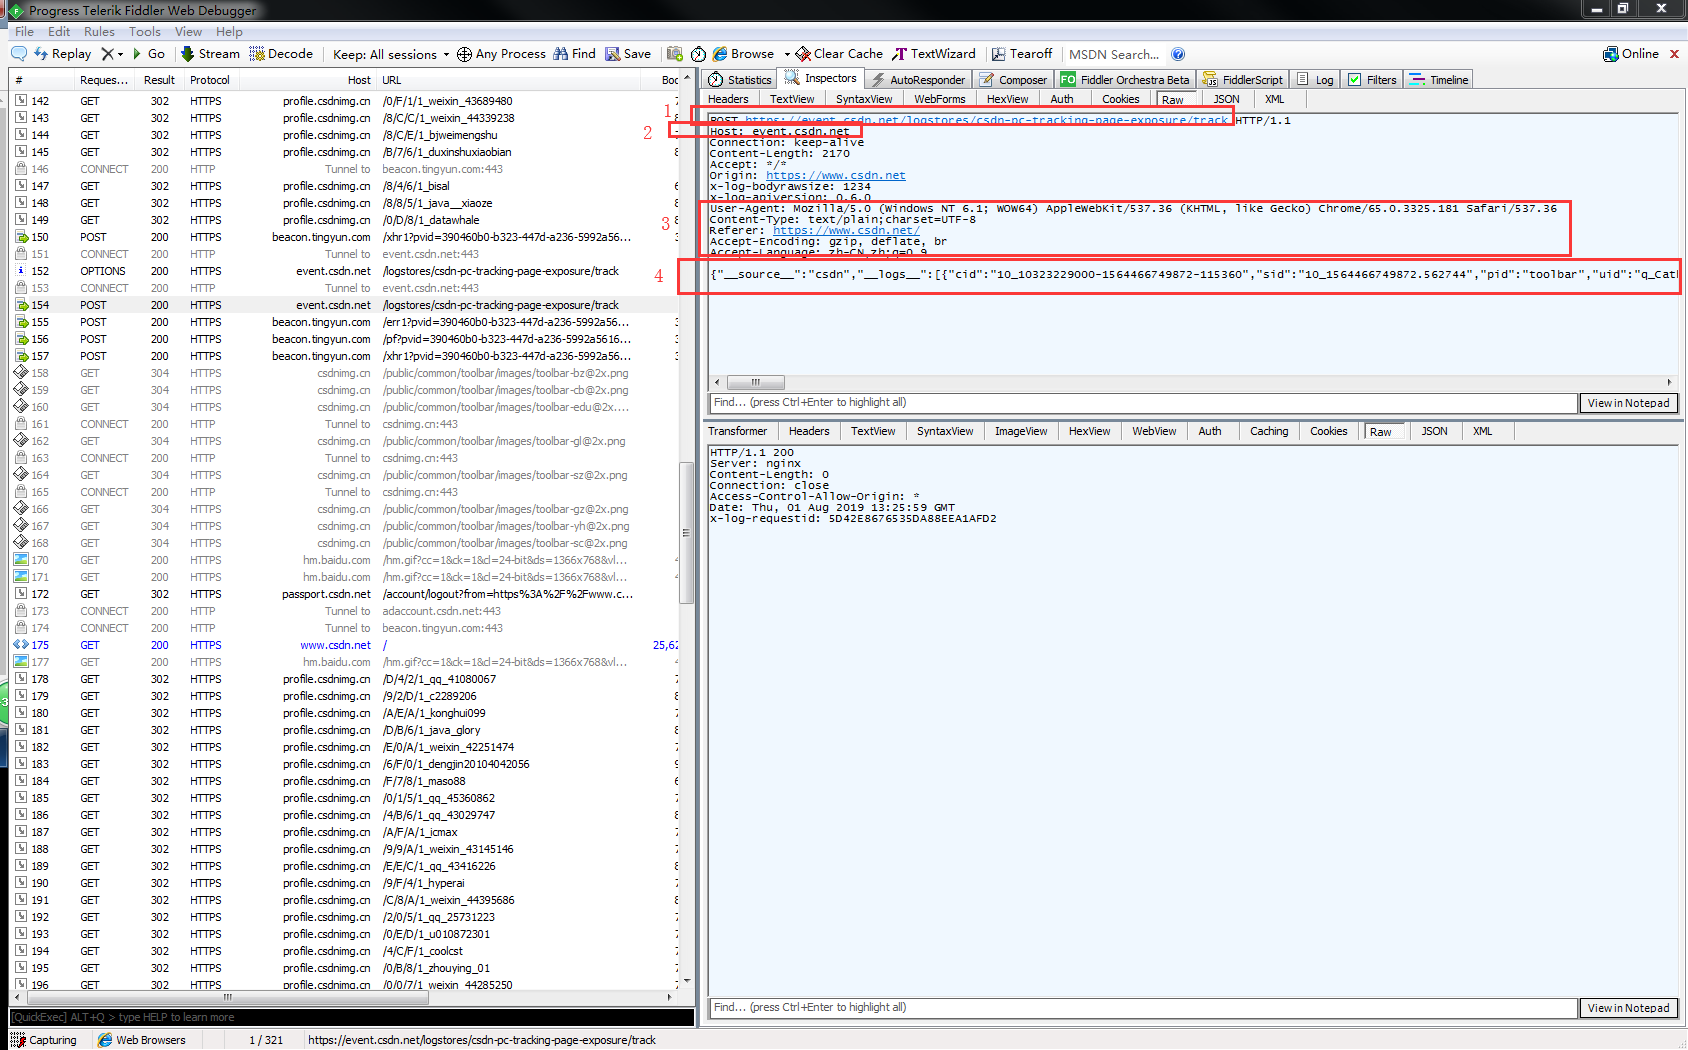1688x1050 pixels.
Task: Click response View in Notepad button
Action: [1628, 1008]
